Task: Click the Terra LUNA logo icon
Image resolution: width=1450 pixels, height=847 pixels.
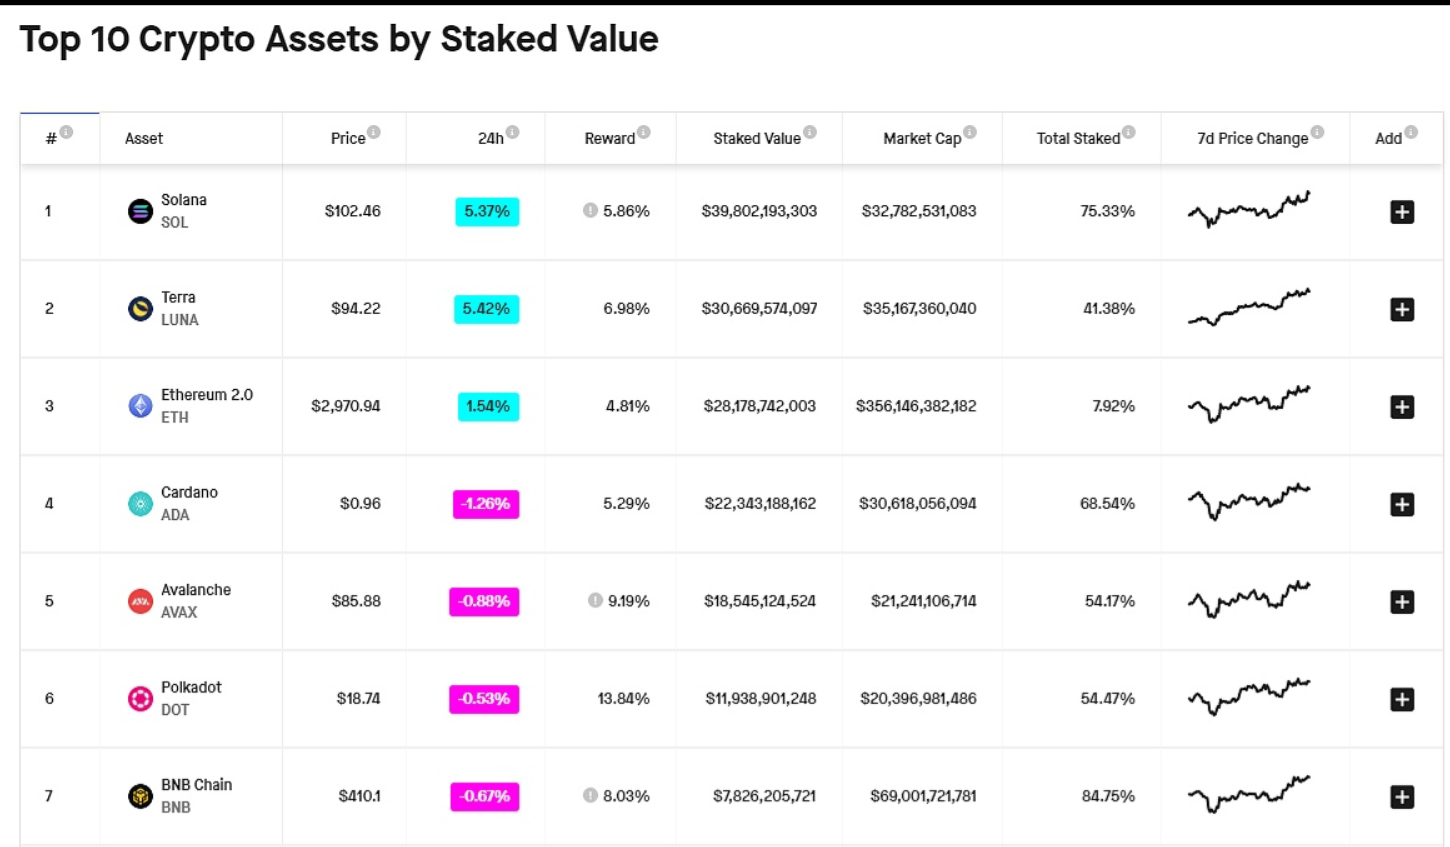Action: coord(140,309)
